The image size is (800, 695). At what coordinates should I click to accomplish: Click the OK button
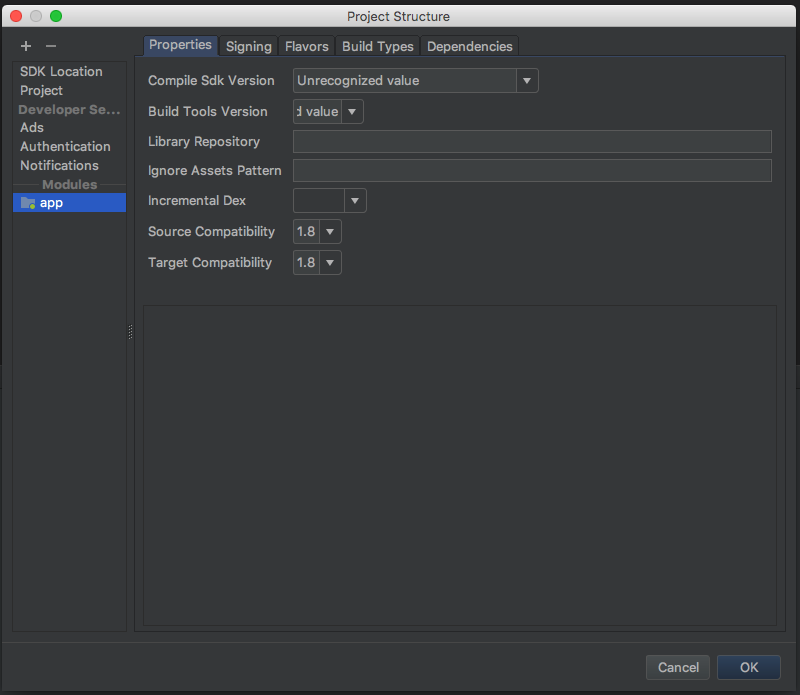(x=748, y=667)
